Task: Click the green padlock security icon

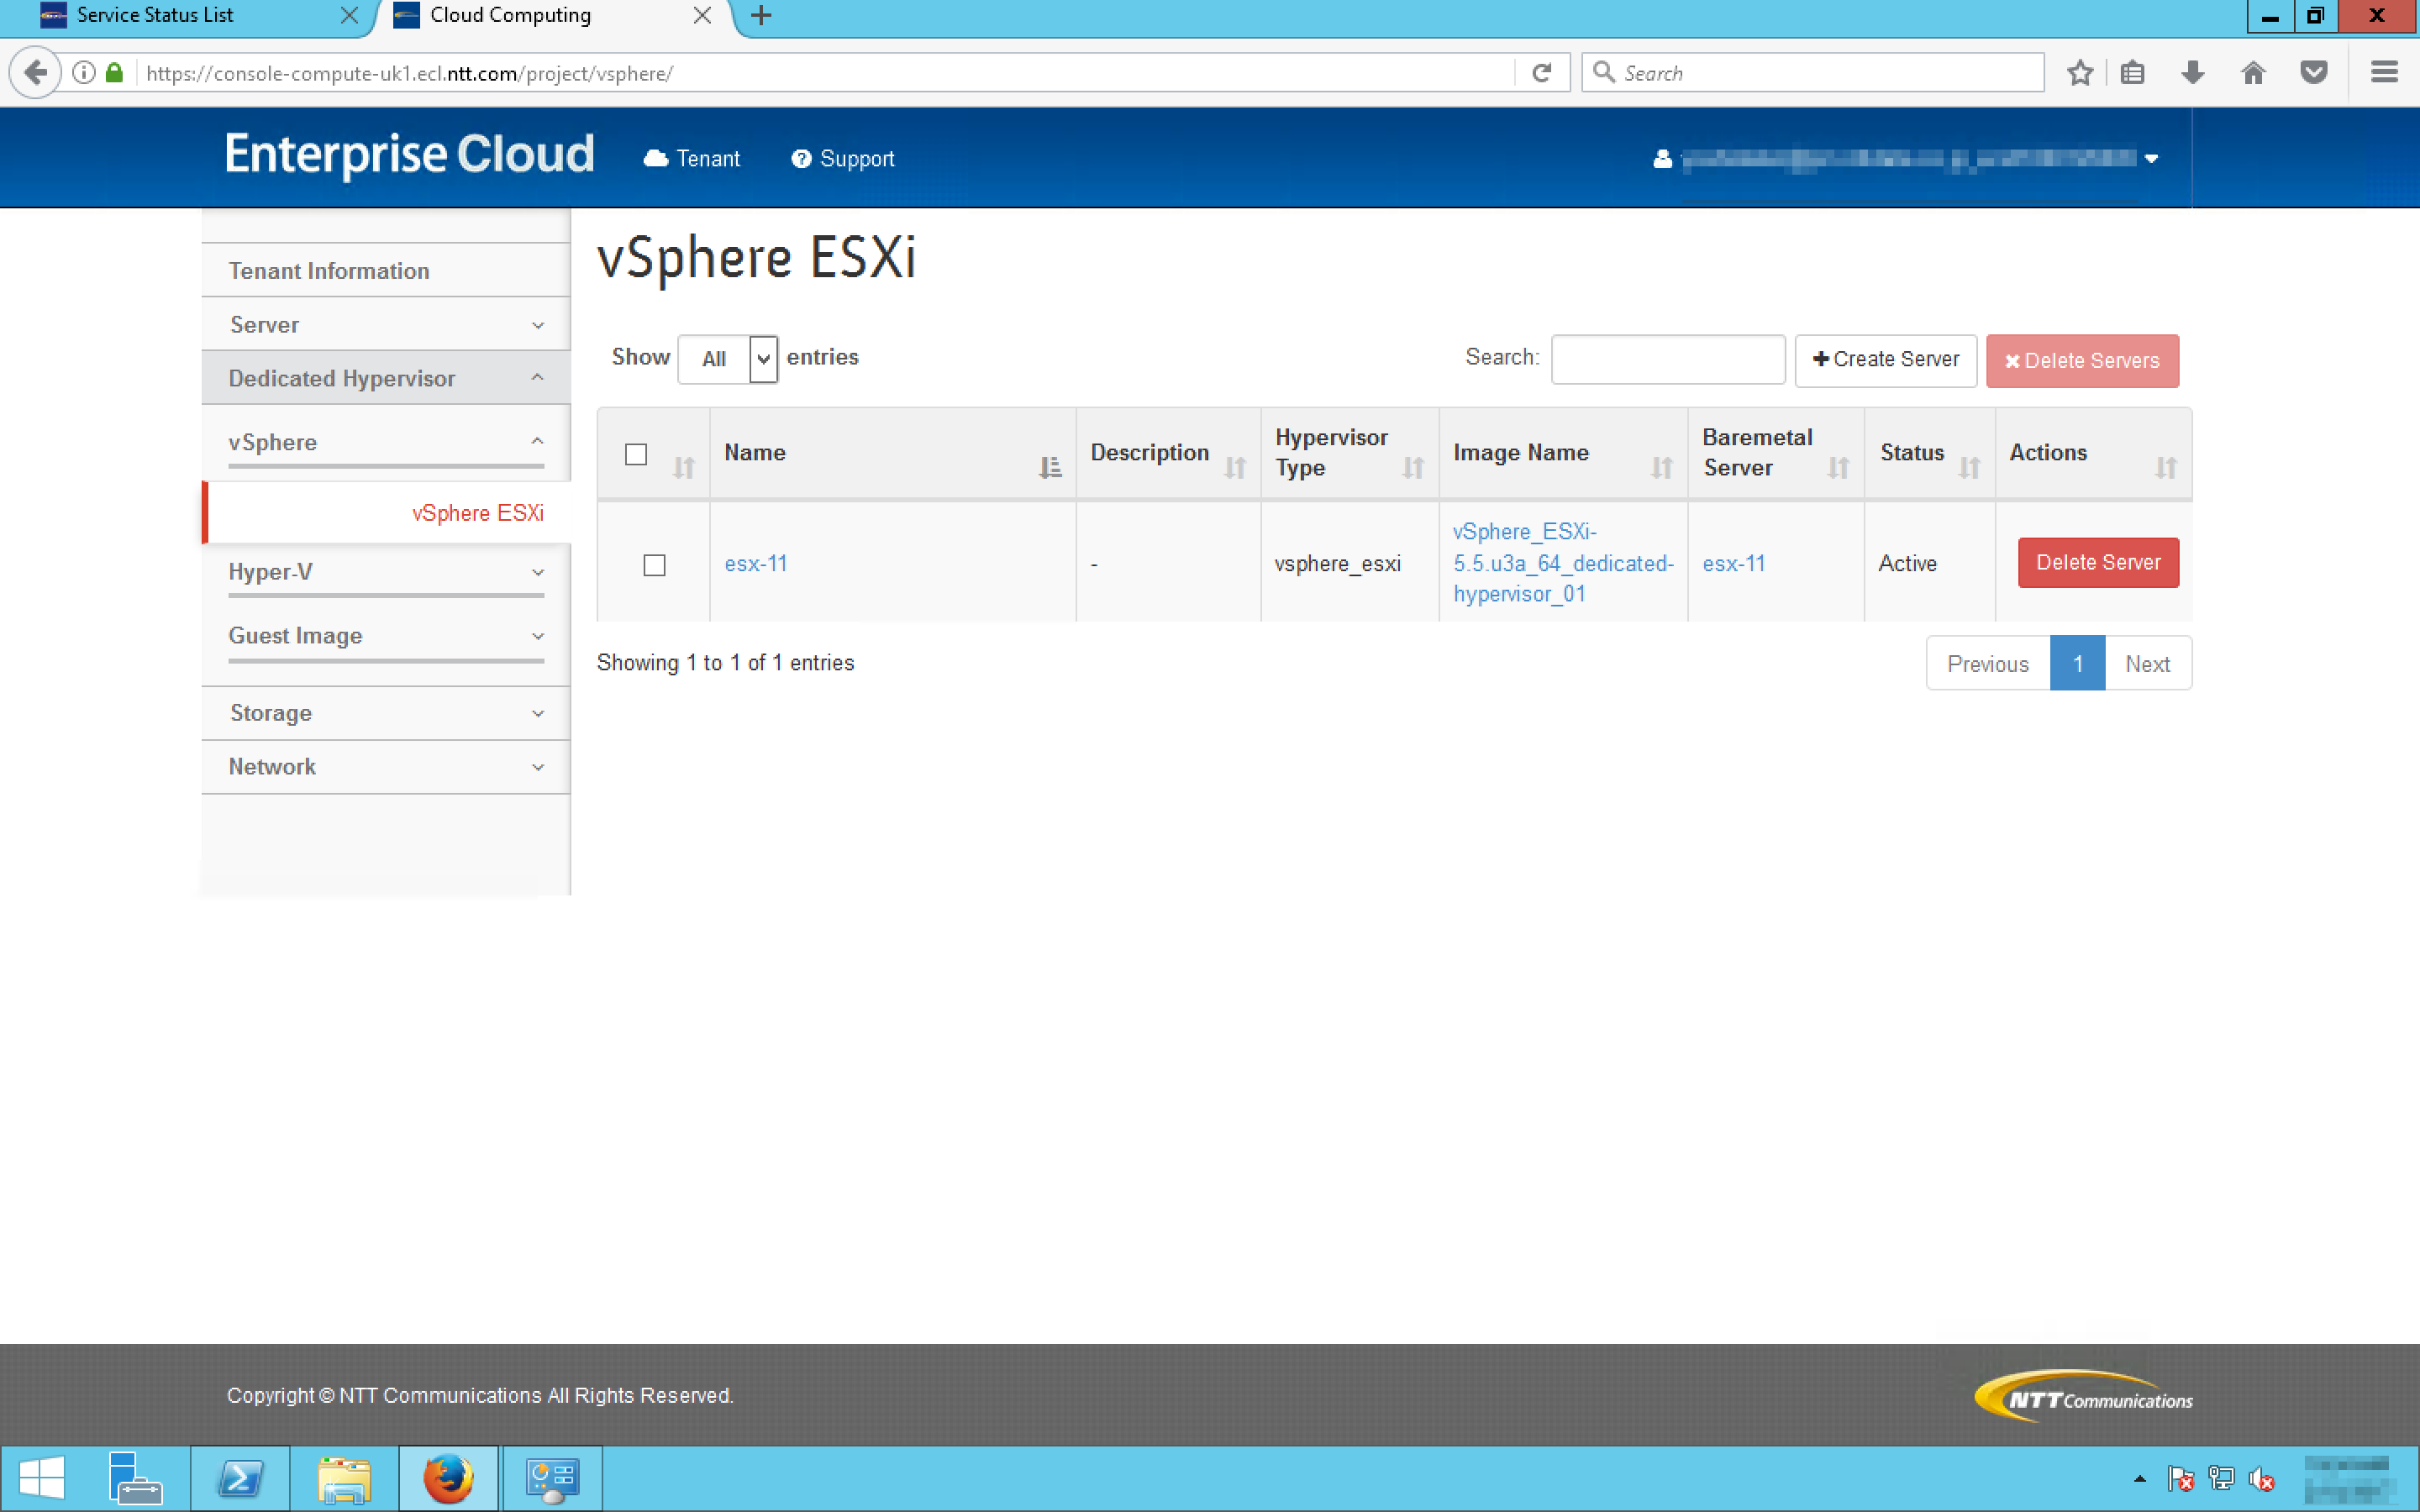Action: point(114,73)
